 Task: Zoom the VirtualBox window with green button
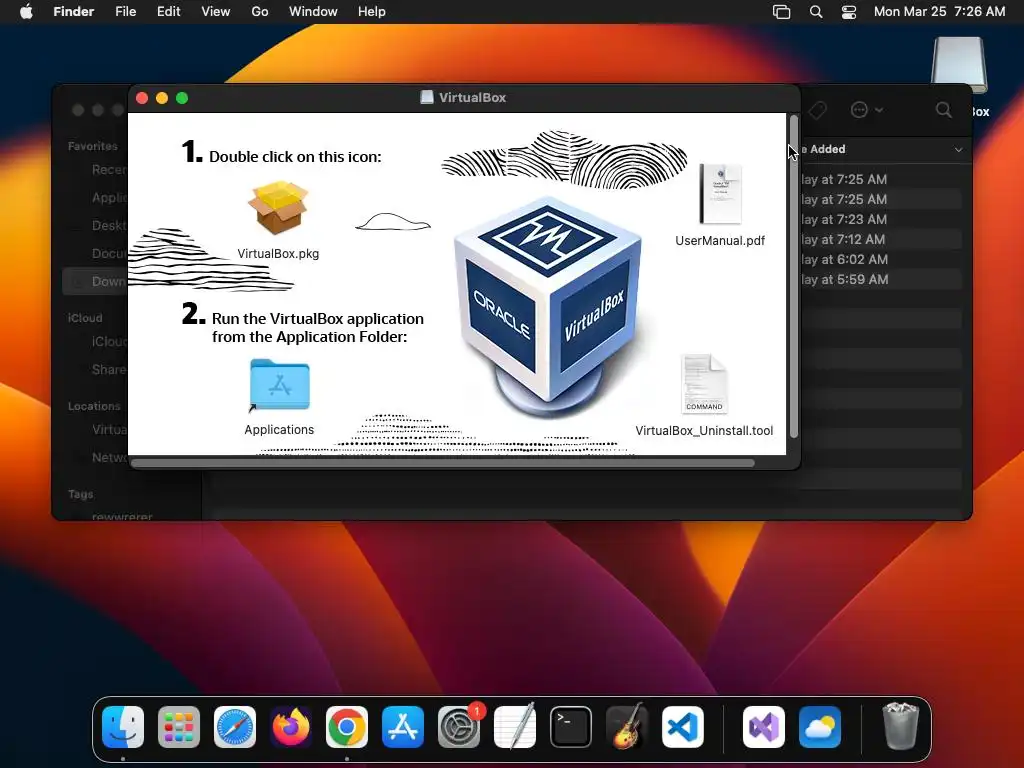click(182, 98)
